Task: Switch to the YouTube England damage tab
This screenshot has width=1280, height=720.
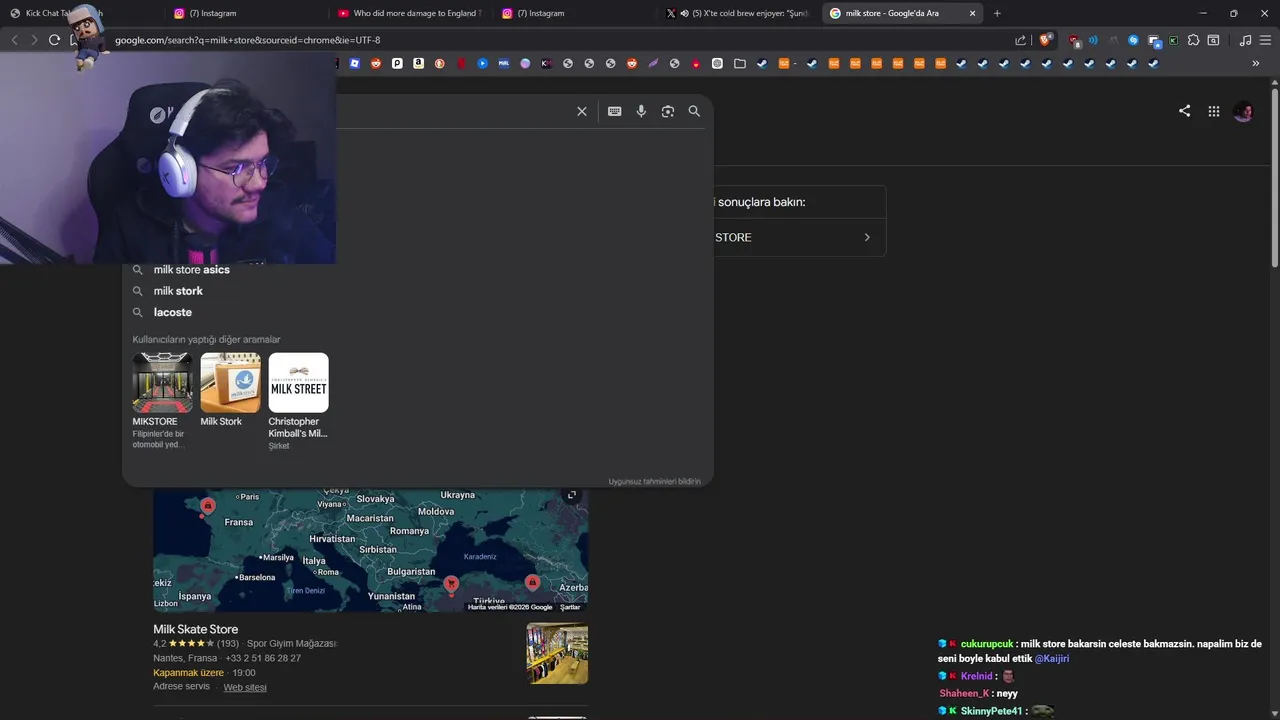Action: (410, 13)
